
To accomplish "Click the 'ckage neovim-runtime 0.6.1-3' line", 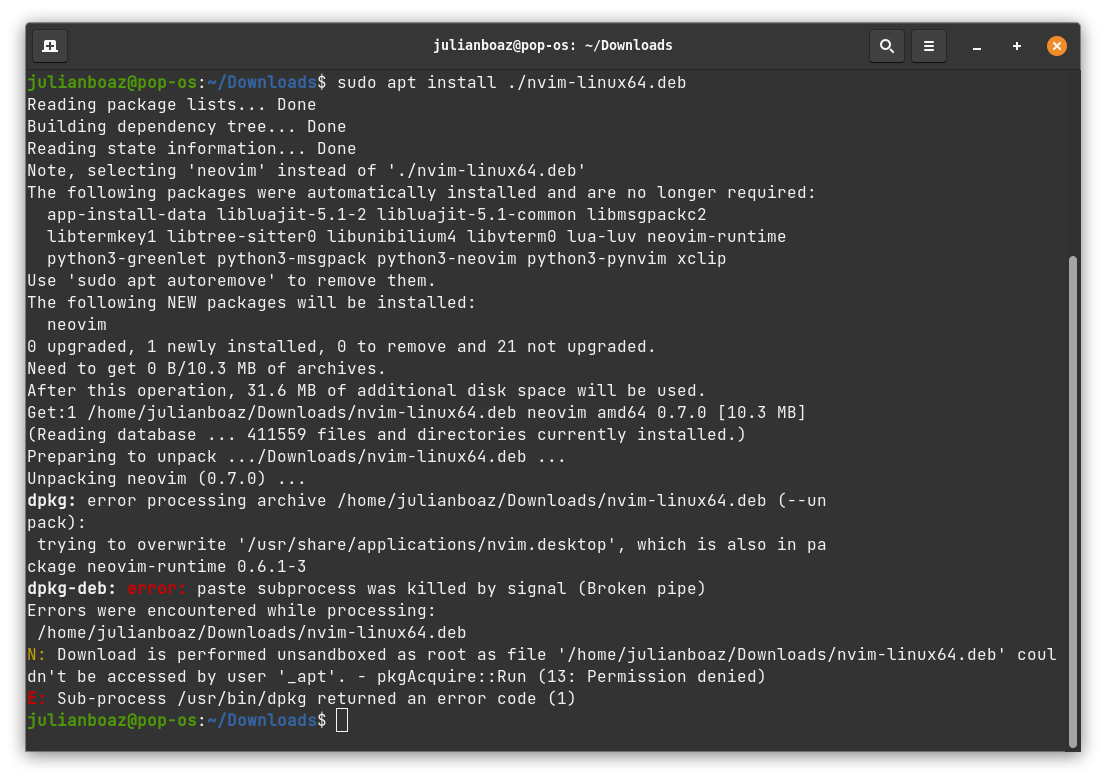I will pos(166,566).
